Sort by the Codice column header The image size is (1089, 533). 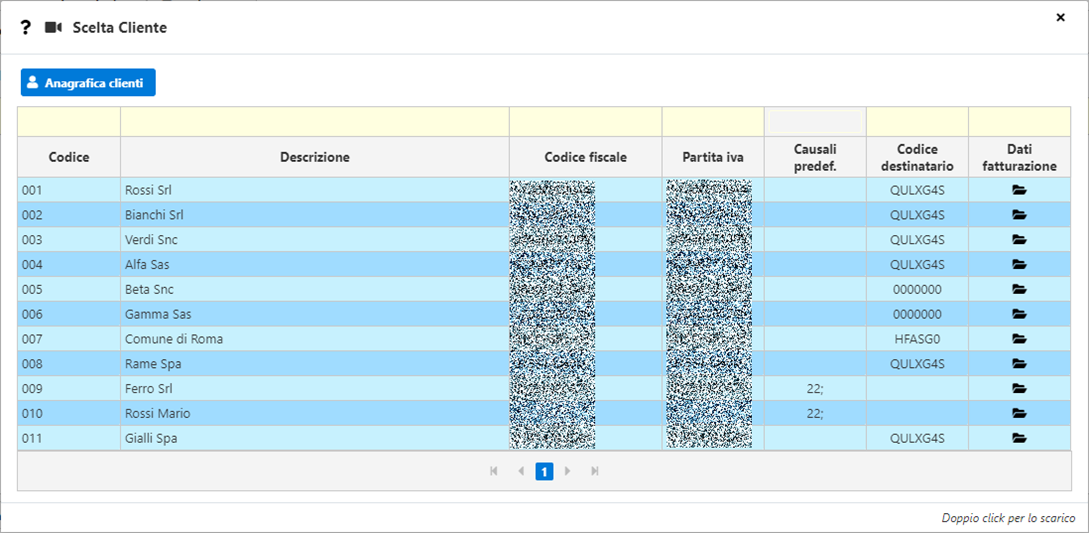click(x=69, y=157)
